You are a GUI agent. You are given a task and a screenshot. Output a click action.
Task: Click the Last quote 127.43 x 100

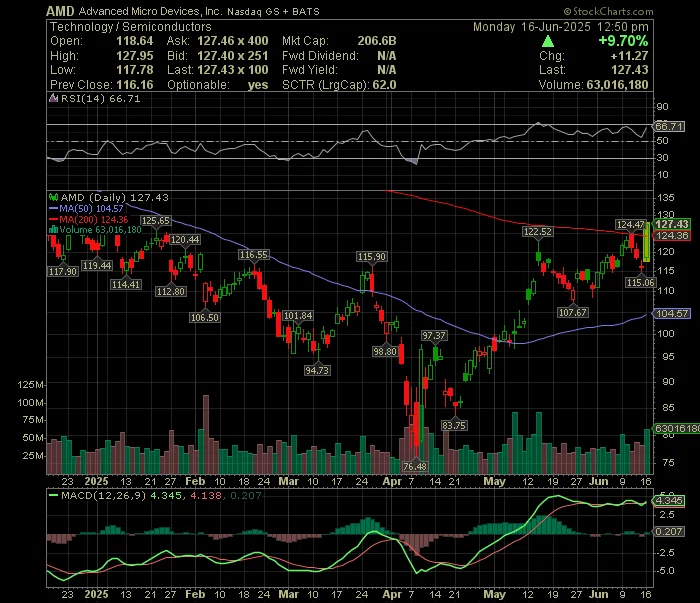click(x=233, y=70)
